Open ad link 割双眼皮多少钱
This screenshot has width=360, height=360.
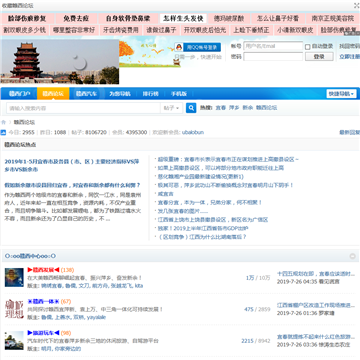(24, 30)
